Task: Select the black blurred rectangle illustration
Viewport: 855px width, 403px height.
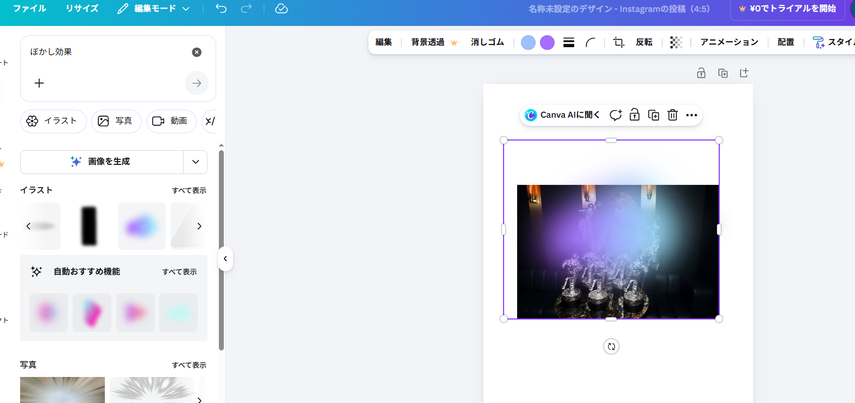Action: [88, 226]
